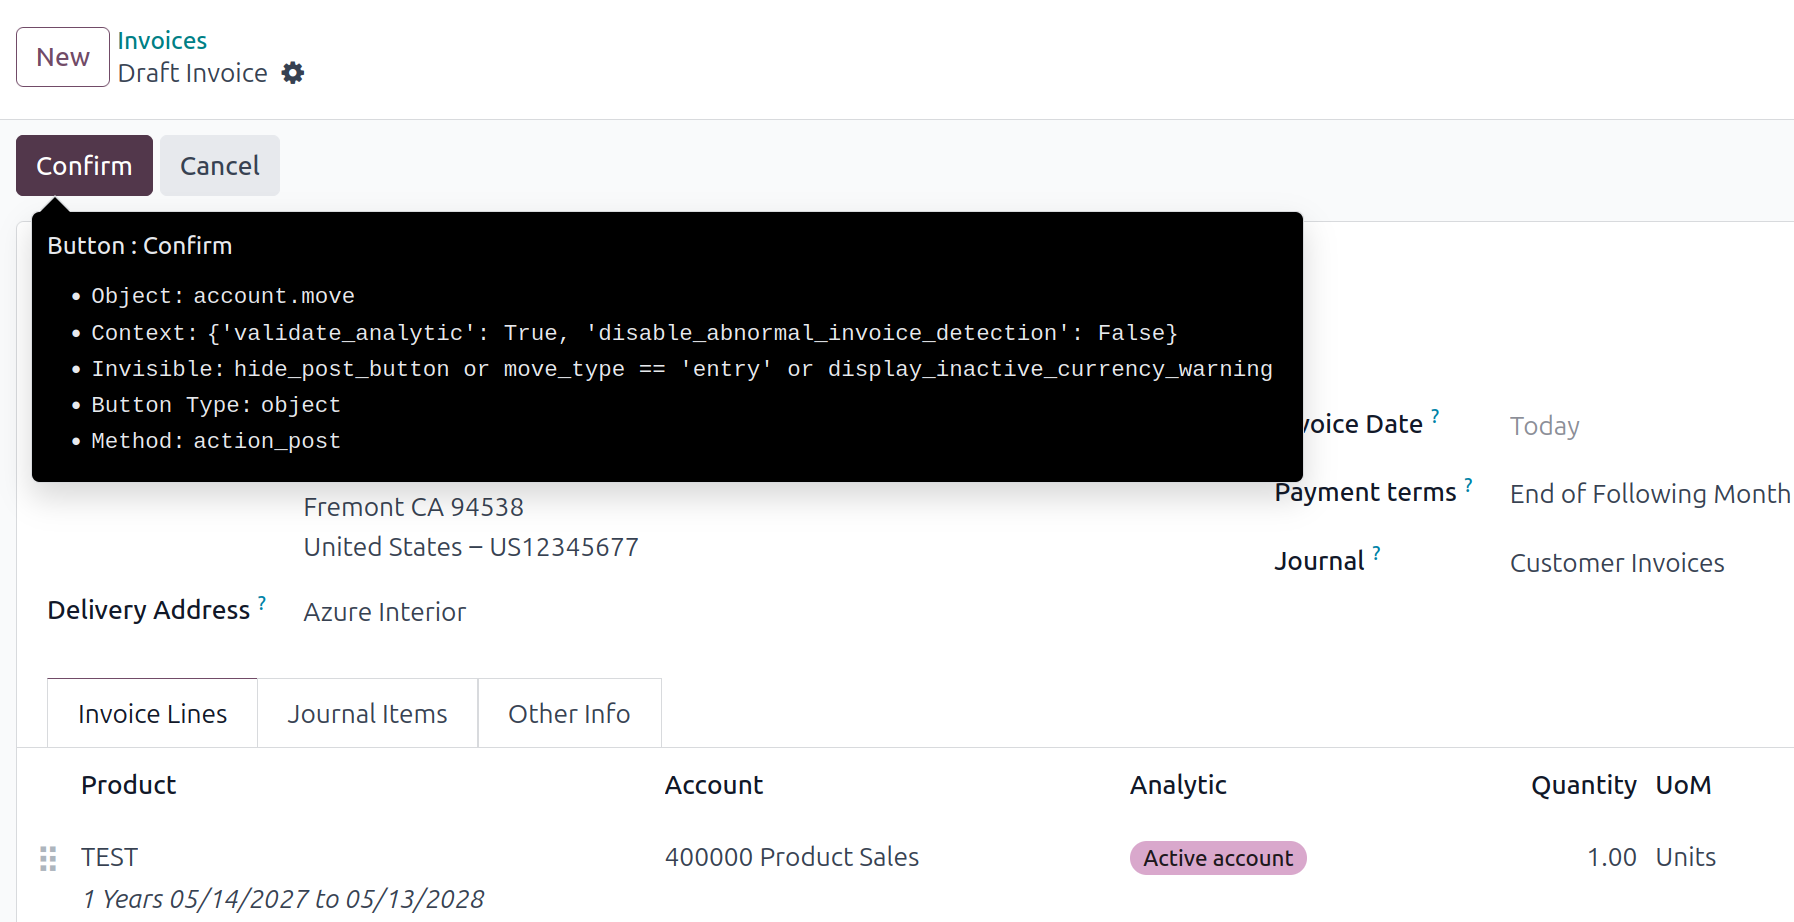Screen dimensions: 1794x922
Task: Click the Invoice Date help question mark
Action: coord(1435,416)
